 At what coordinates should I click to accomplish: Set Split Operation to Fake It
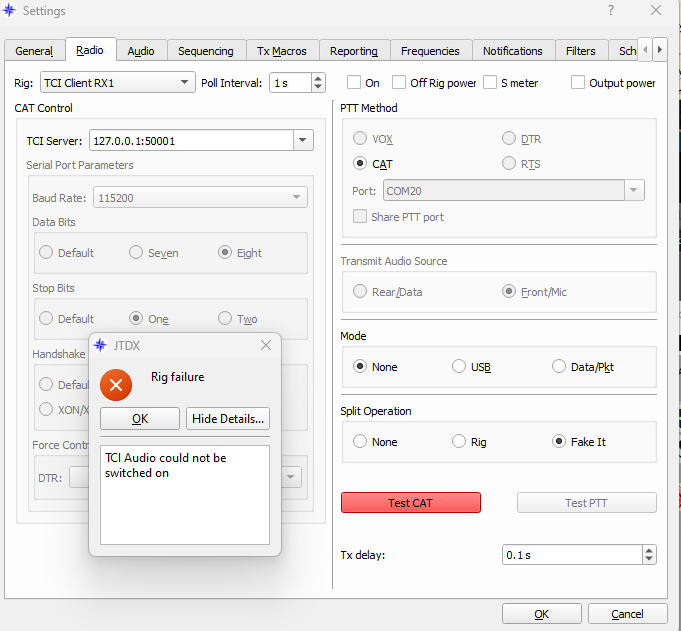point(559,442)
